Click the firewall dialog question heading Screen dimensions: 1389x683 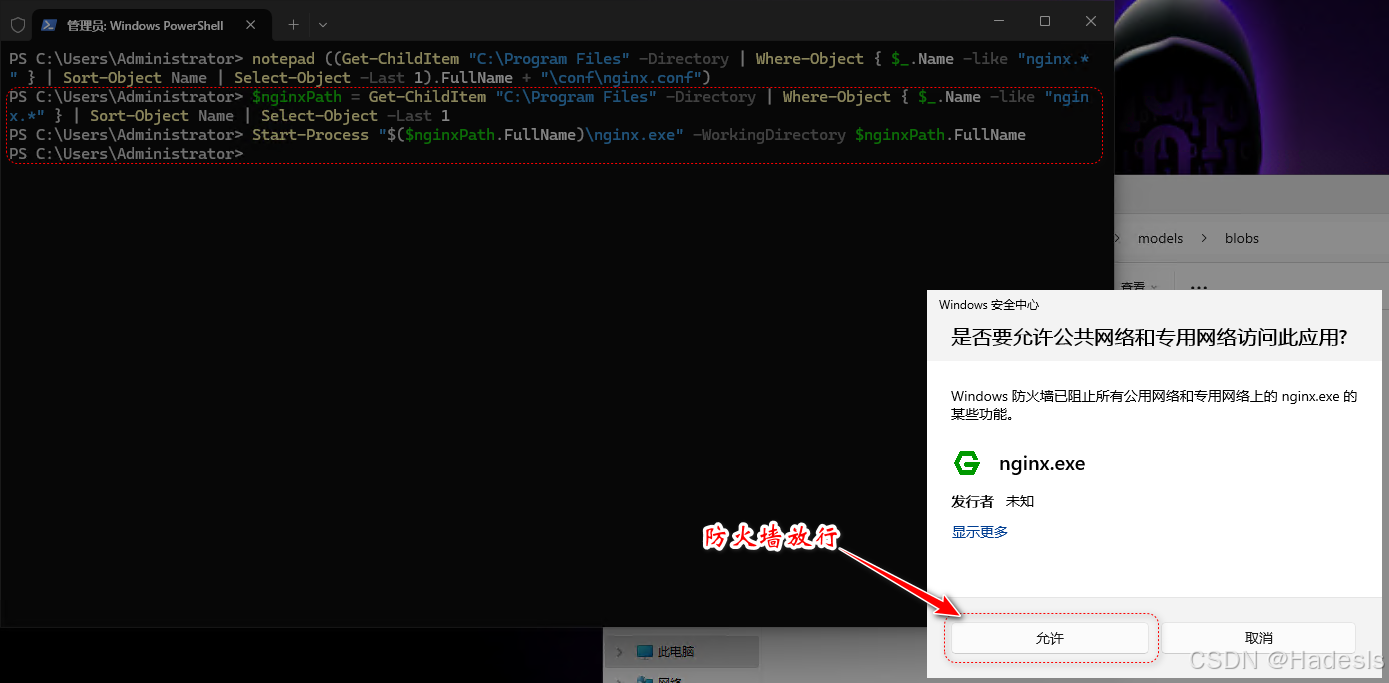click(x=1149, y=338)
